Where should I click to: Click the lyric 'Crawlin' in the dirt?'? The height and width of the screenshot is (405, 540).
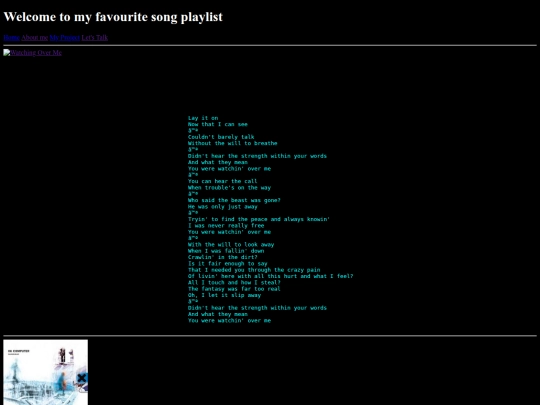[x=222, y=257]
